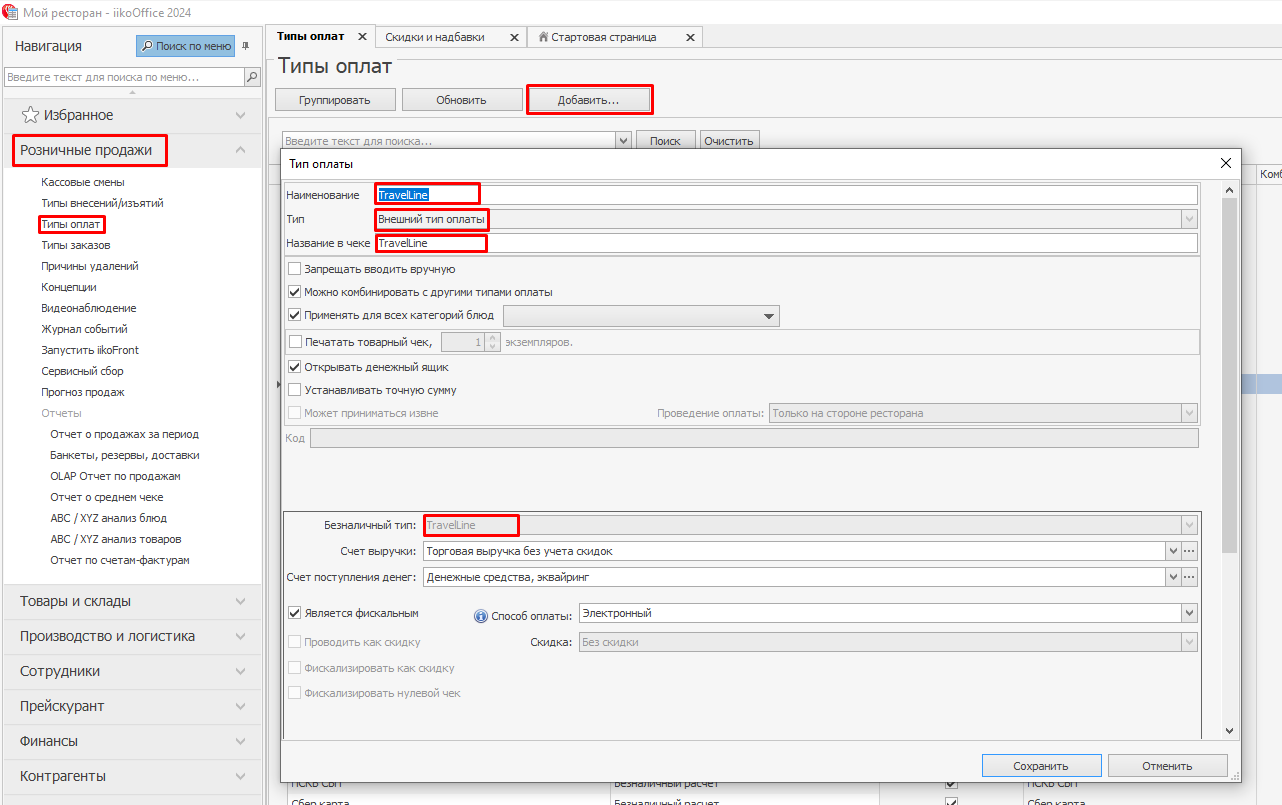The image size is (1282, 805).
Task: Open Прогноз продаж menu item
Action: click(83, 392)
